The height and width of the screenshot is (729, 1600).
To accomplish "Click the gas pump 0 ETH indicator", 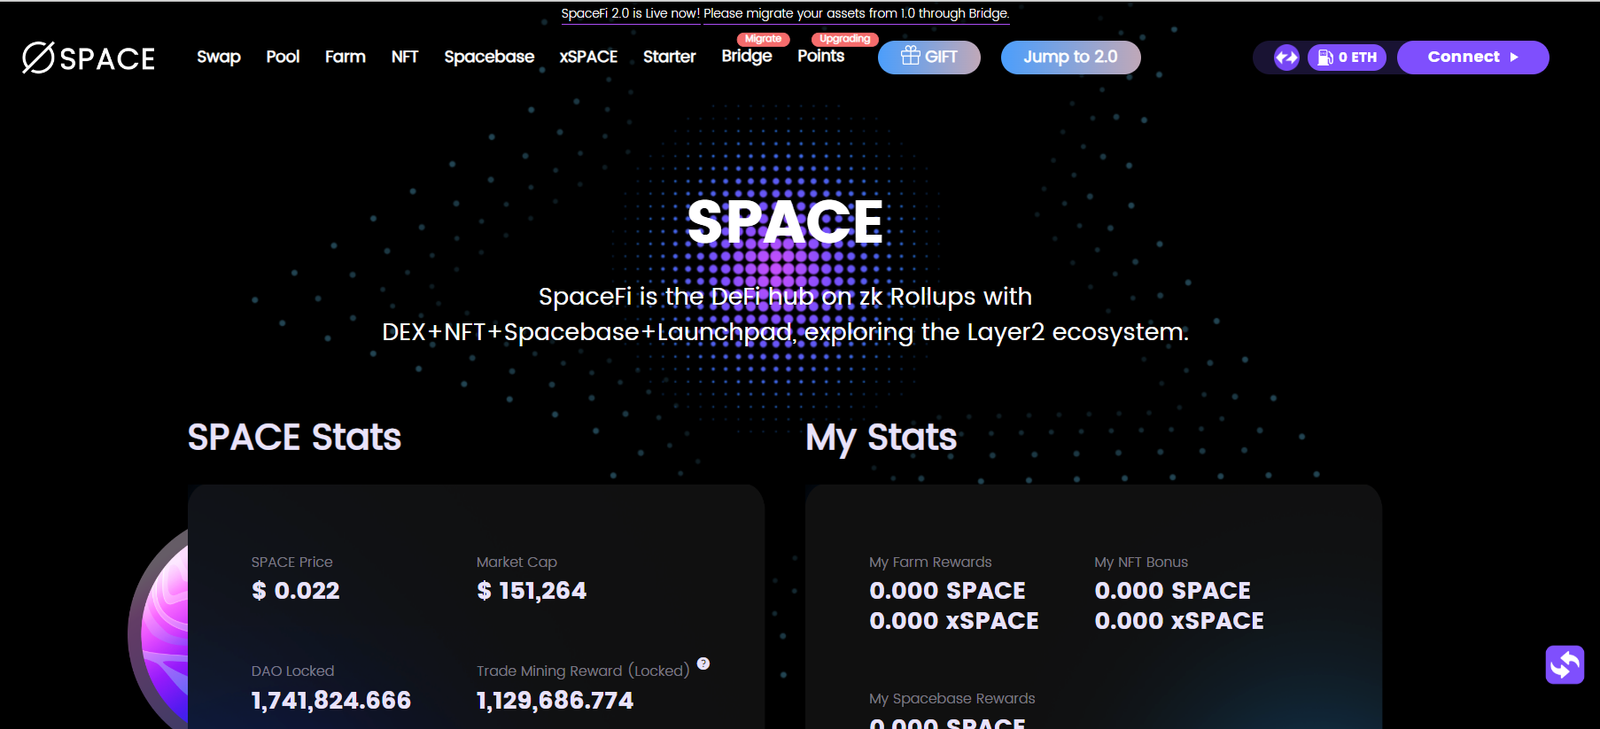I will pos(1347,58).
